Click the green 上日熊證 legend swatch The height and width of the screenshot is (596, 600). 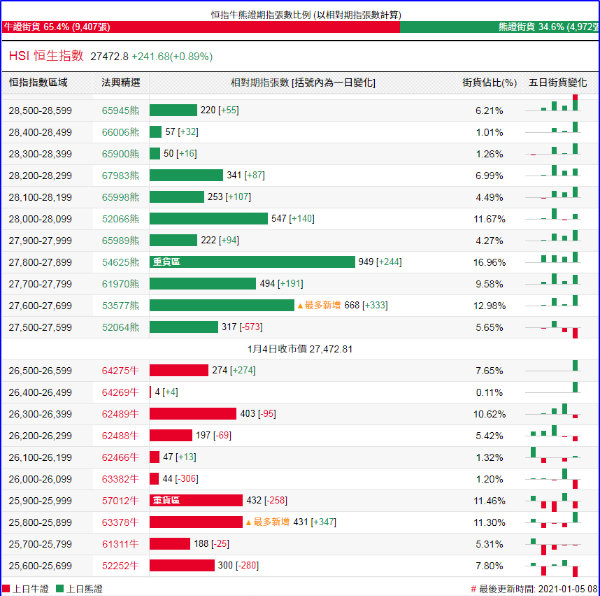[60, 588]
